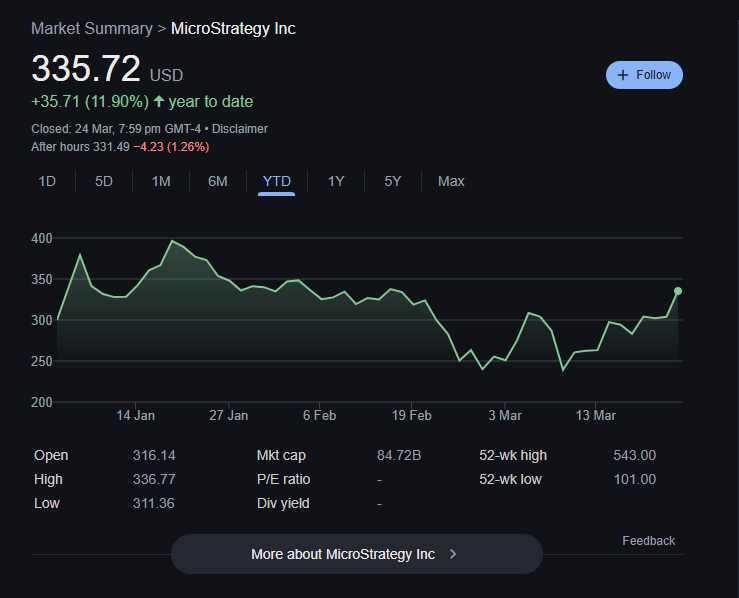Click the Feedback link
Image resolution: width=739 pixels, height=598 pixels.
(x=649, y=541)
